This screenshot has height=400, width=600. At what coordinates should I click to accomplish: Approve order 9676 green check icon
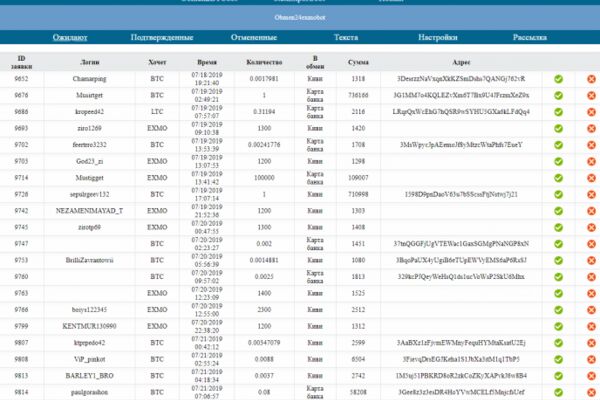pyautogui.click(x=559, y=95)
